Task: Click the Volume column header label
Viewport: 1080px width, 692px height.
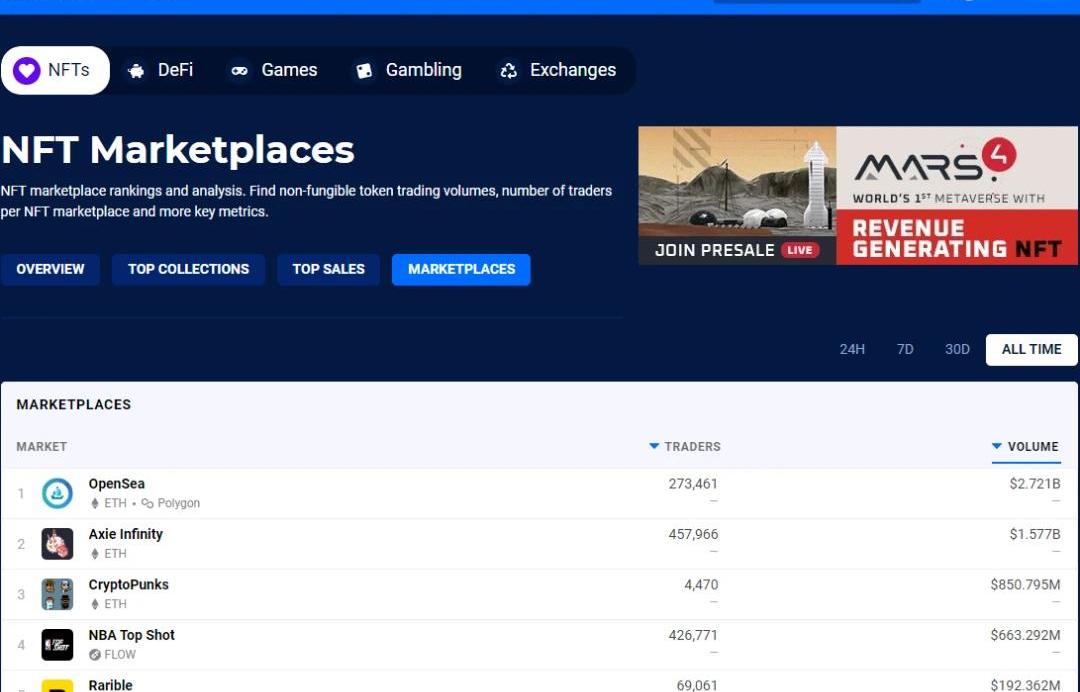Action: click(1033, 446)
